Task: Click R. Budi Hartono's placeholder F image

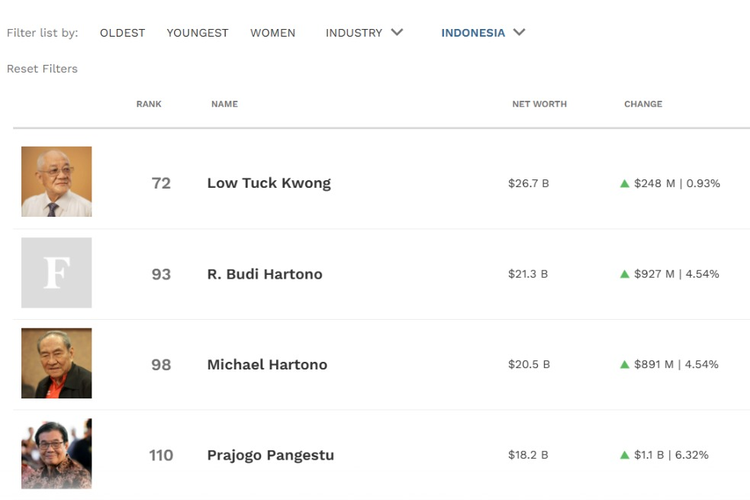Action: [56, 273]
